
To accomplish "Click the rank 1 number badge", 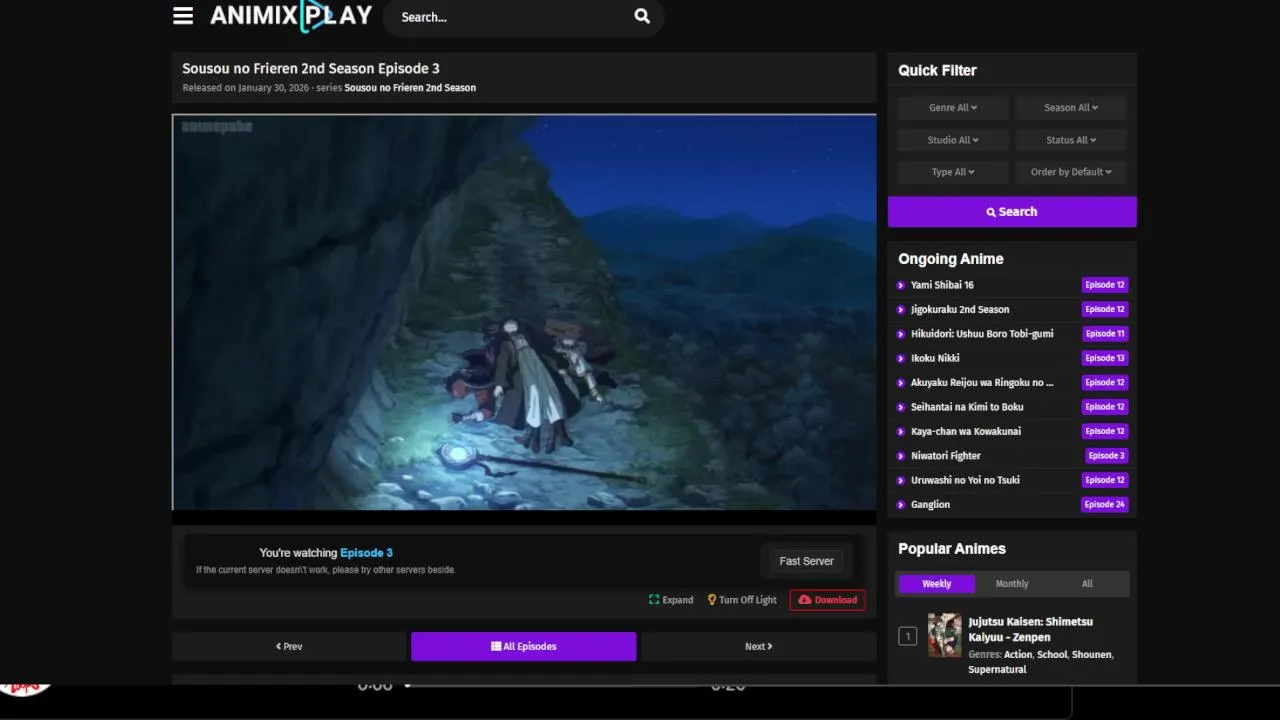I will (907, 636).
